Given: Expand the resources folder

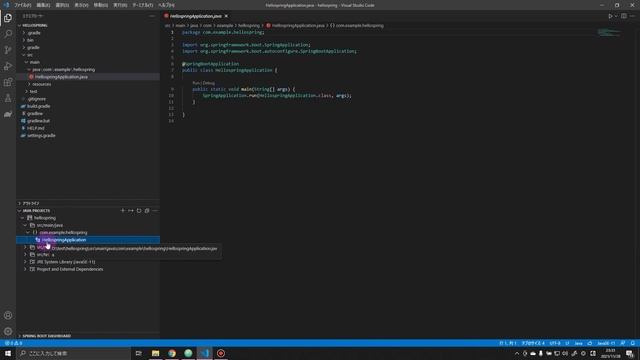Looking at the screenshot, I should (88, 84).
